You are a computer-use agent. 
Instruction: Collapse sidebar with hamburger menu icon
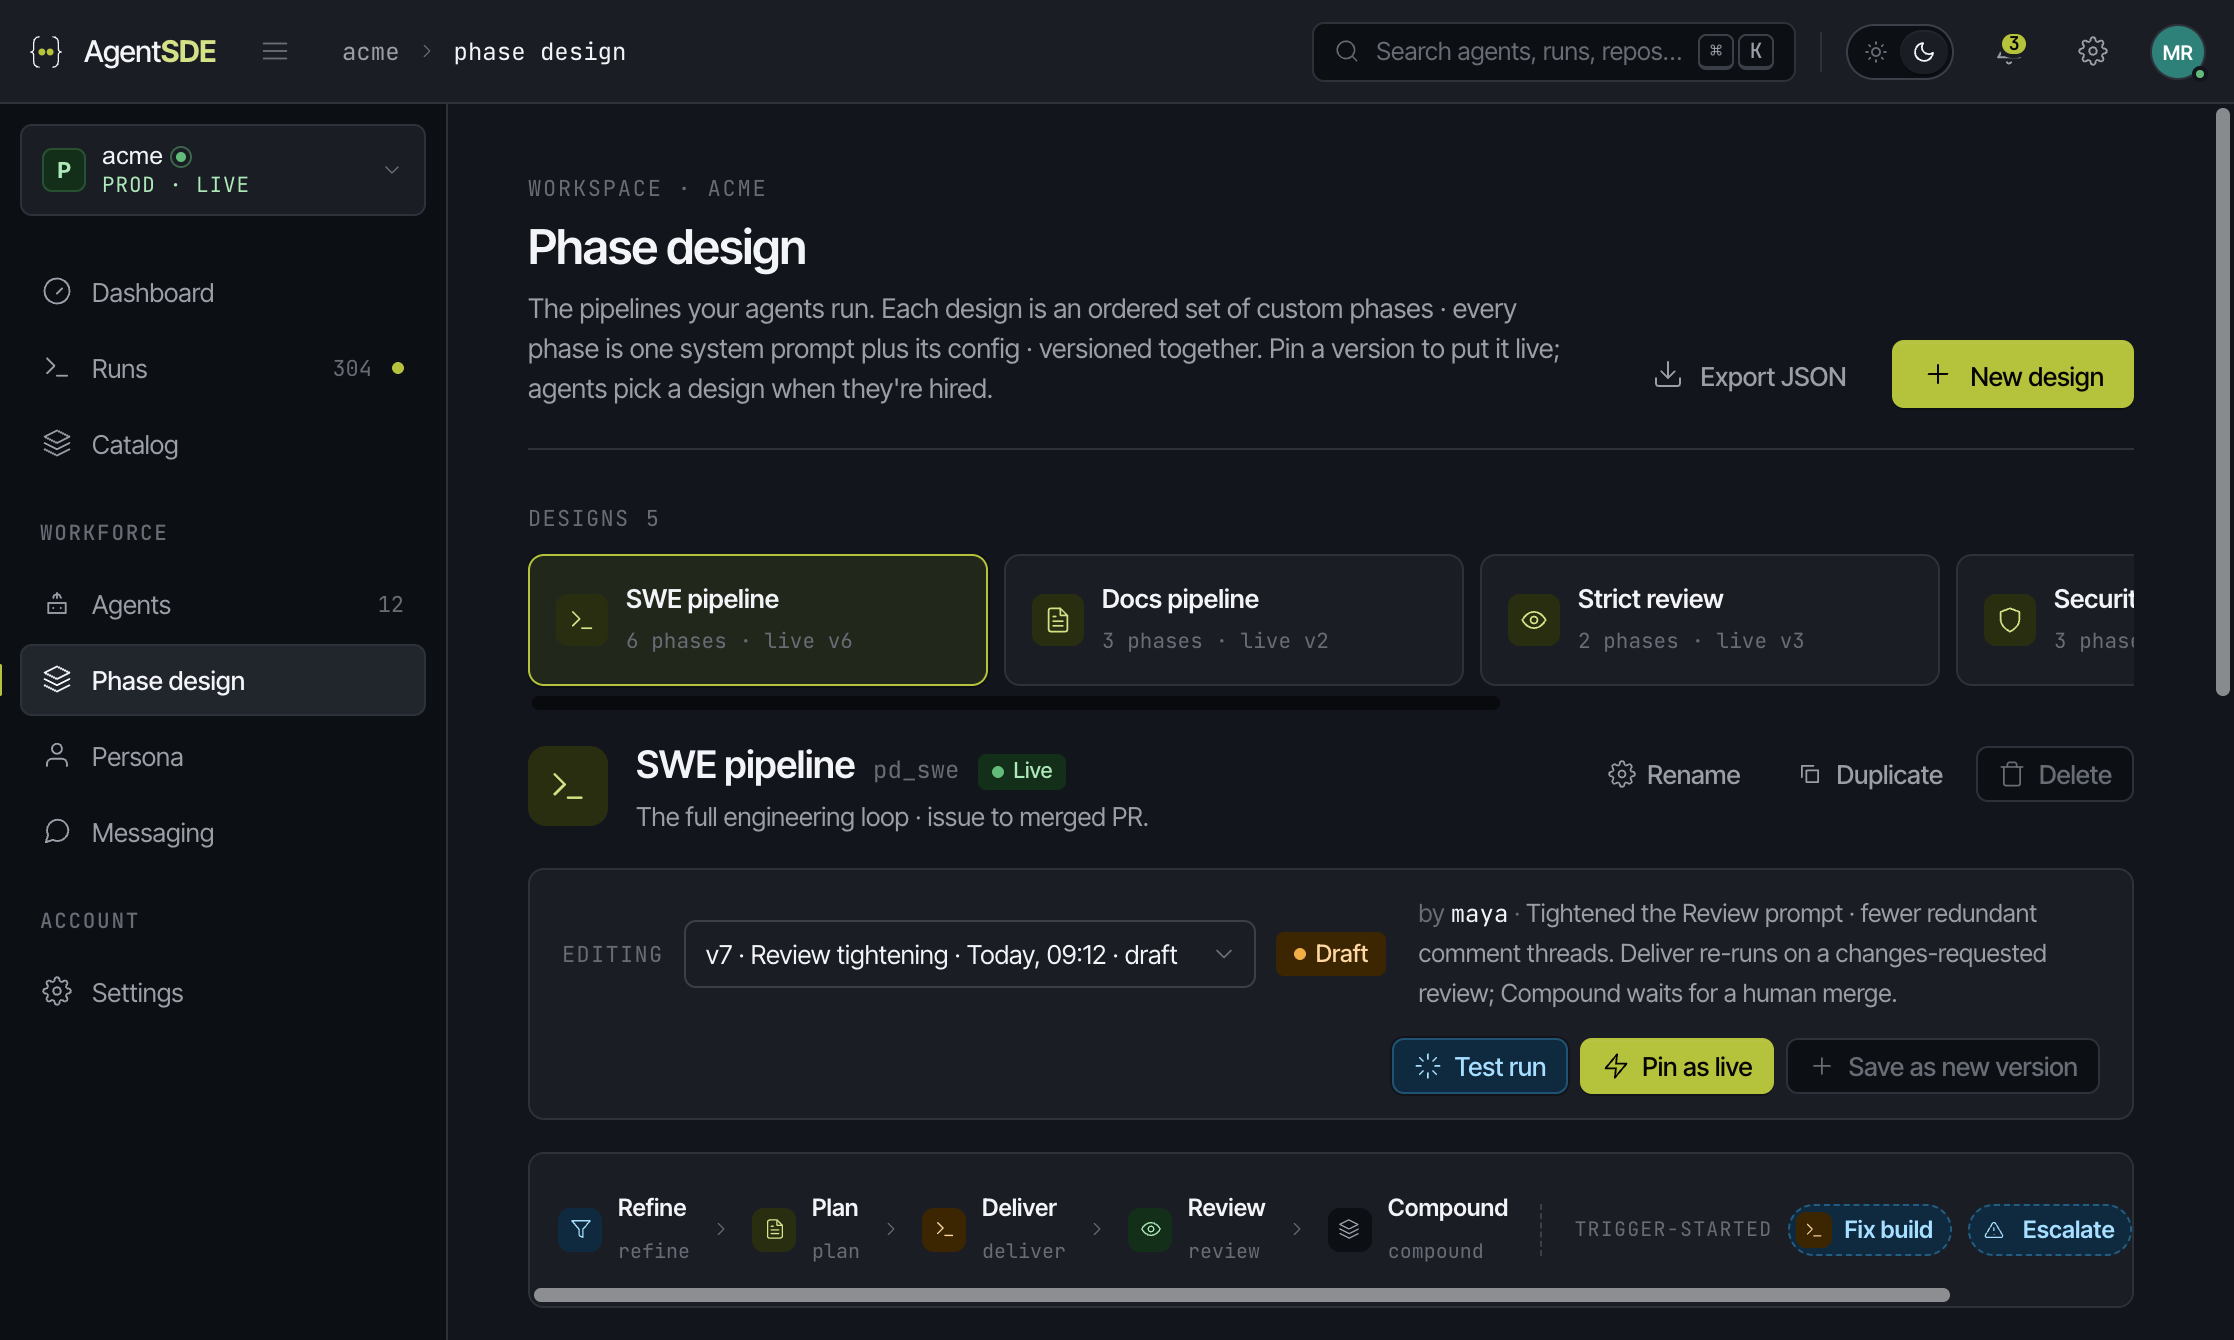point(275,51)
